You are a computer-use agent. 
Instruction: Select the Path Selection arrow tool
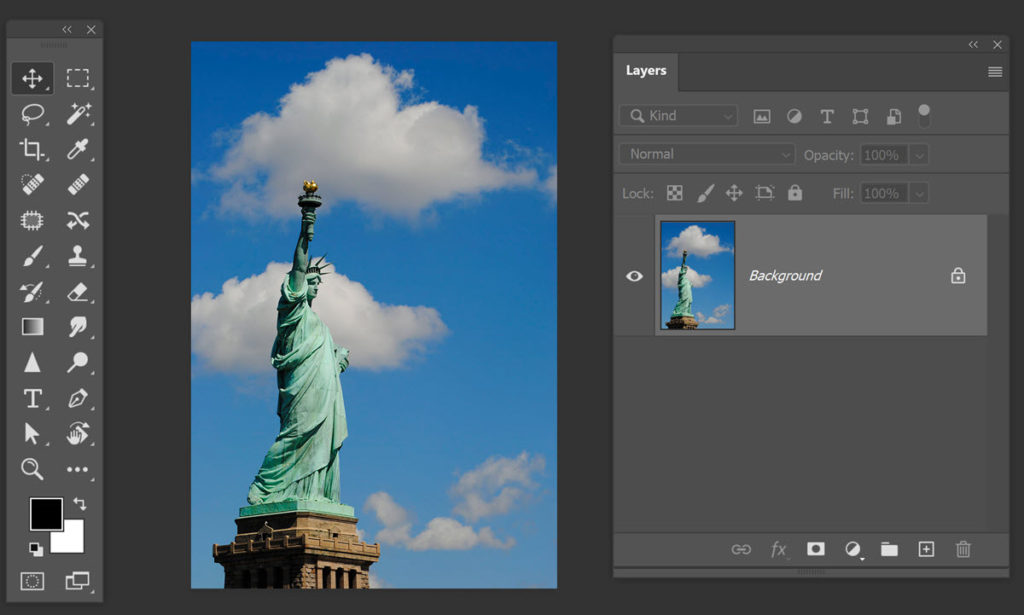pos(32,434)
